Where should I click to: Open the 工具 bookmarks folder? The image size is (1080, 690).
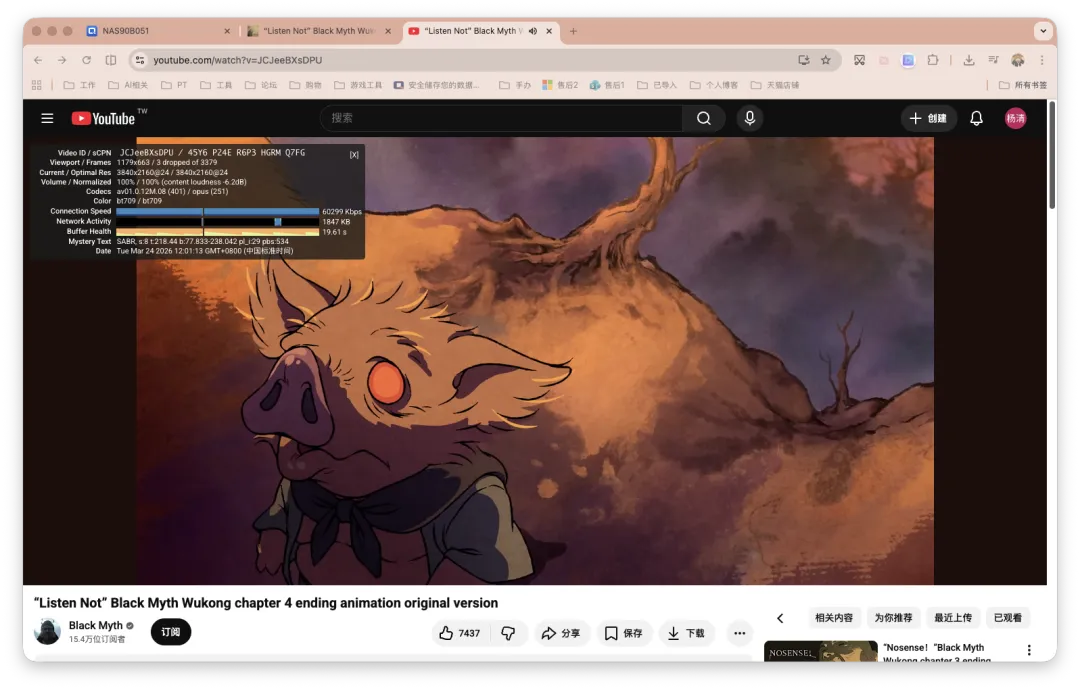pos(216,85)
